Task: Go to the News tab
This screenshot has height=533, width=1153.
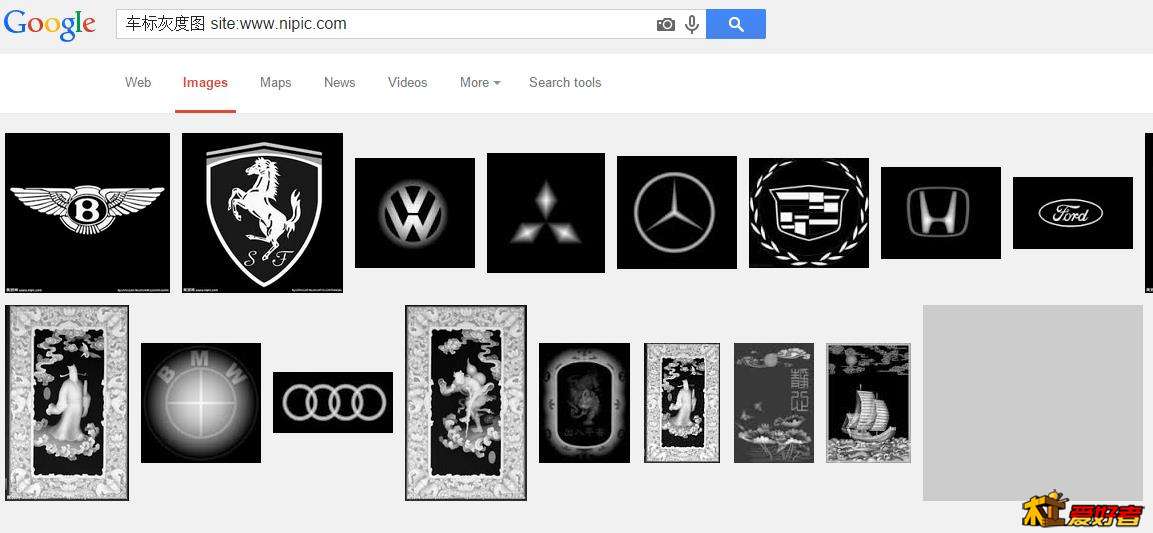Action: point(340,82)
